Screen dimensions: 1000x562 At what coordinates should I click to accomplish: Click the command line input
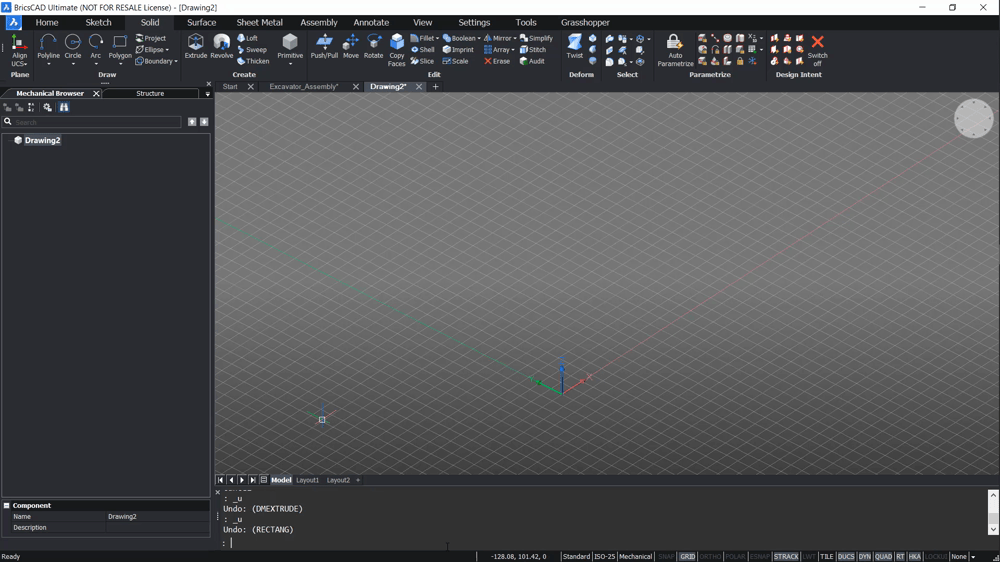pyautogui.click(x=603, y=543)
